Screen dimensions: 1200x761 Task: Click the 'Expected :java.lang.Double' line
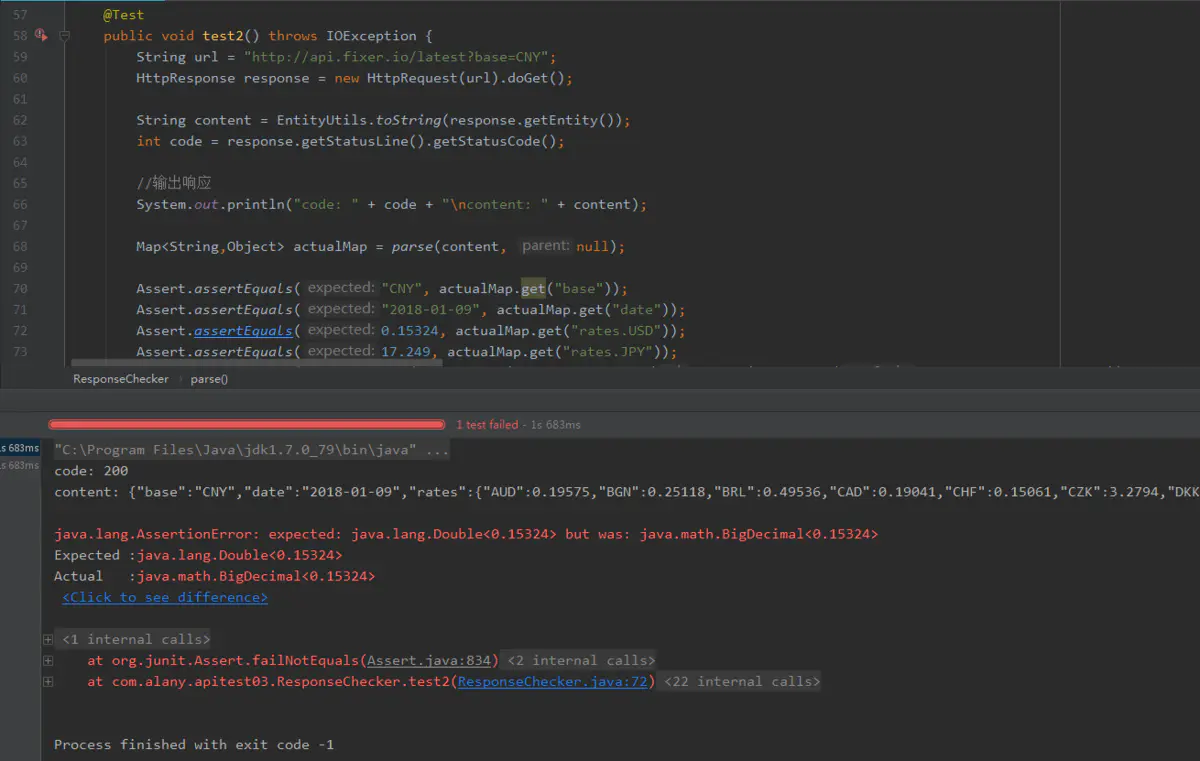198,555
